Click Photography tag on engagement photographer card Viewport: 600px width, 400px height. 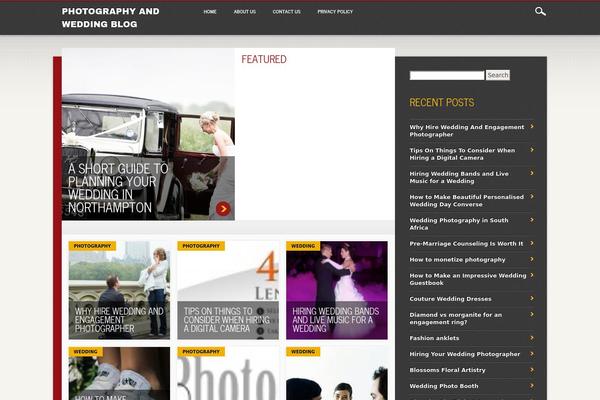(x=92, y=246)
